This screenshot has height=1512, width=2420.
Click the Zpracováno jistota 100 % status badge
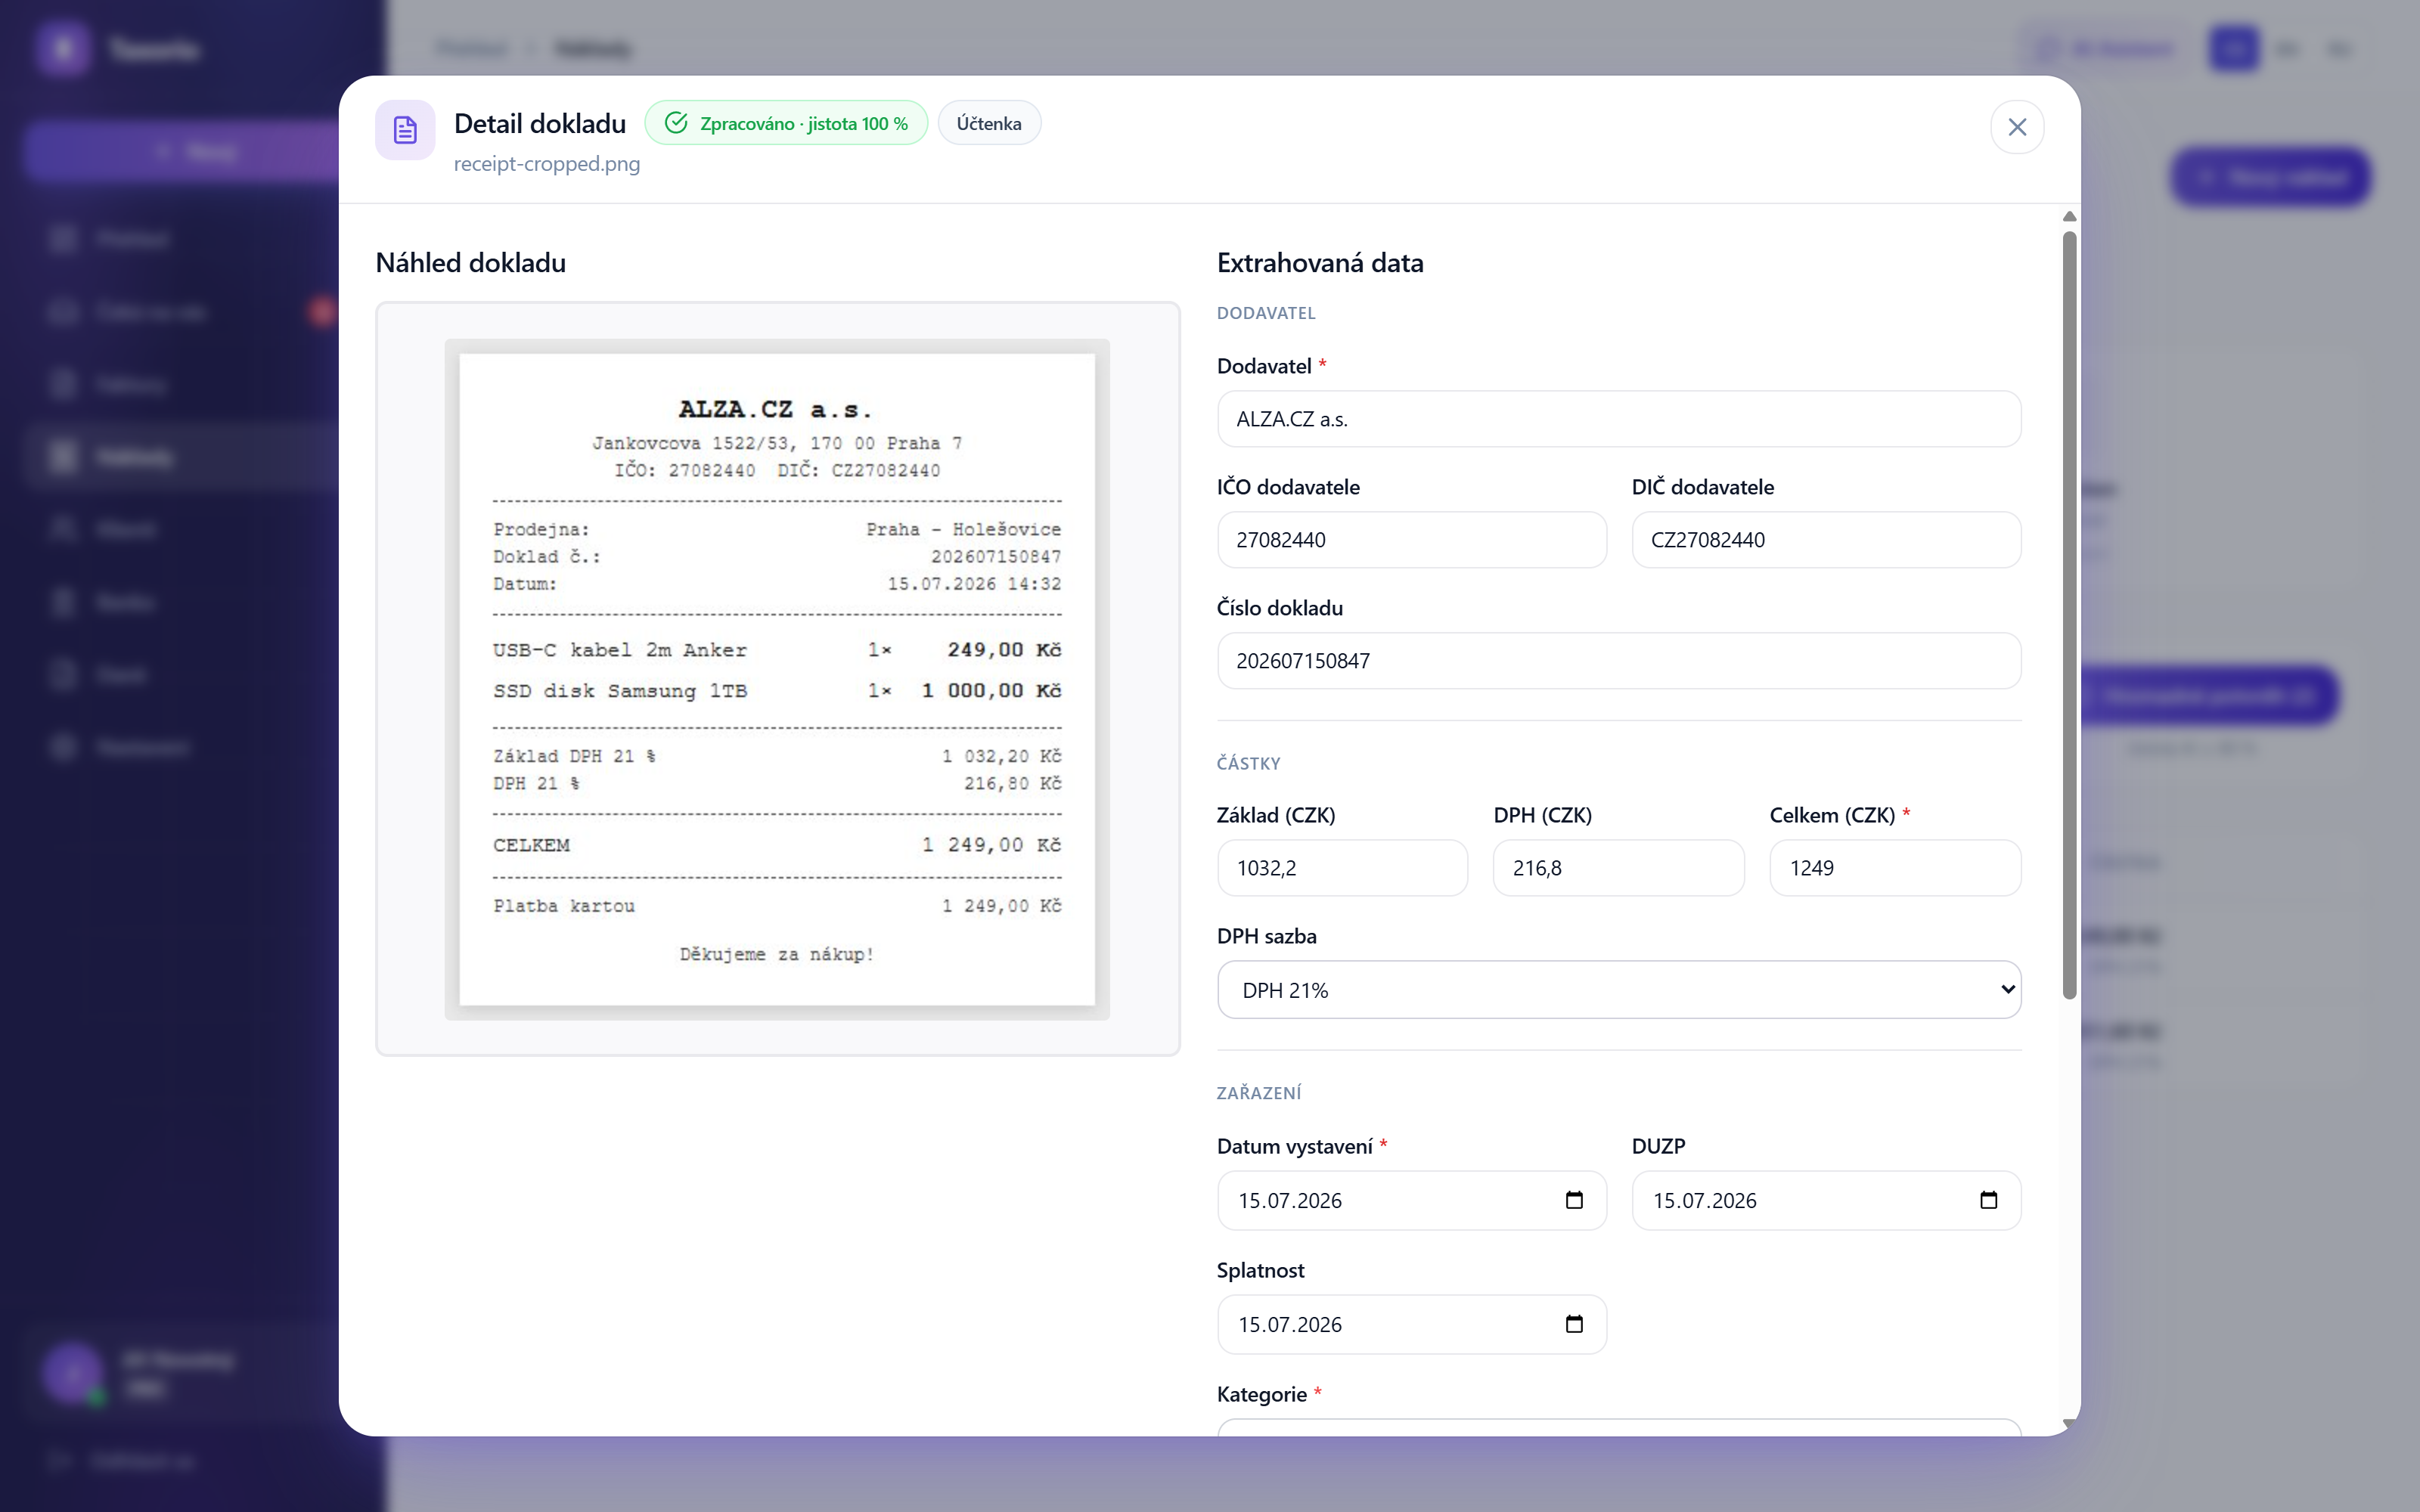coord(786,123)
